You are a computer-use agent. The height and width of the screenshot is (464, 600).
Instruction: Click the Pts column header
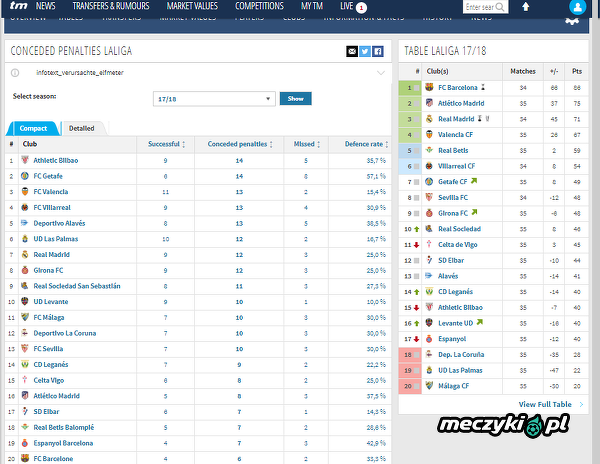tap(577, 71)
